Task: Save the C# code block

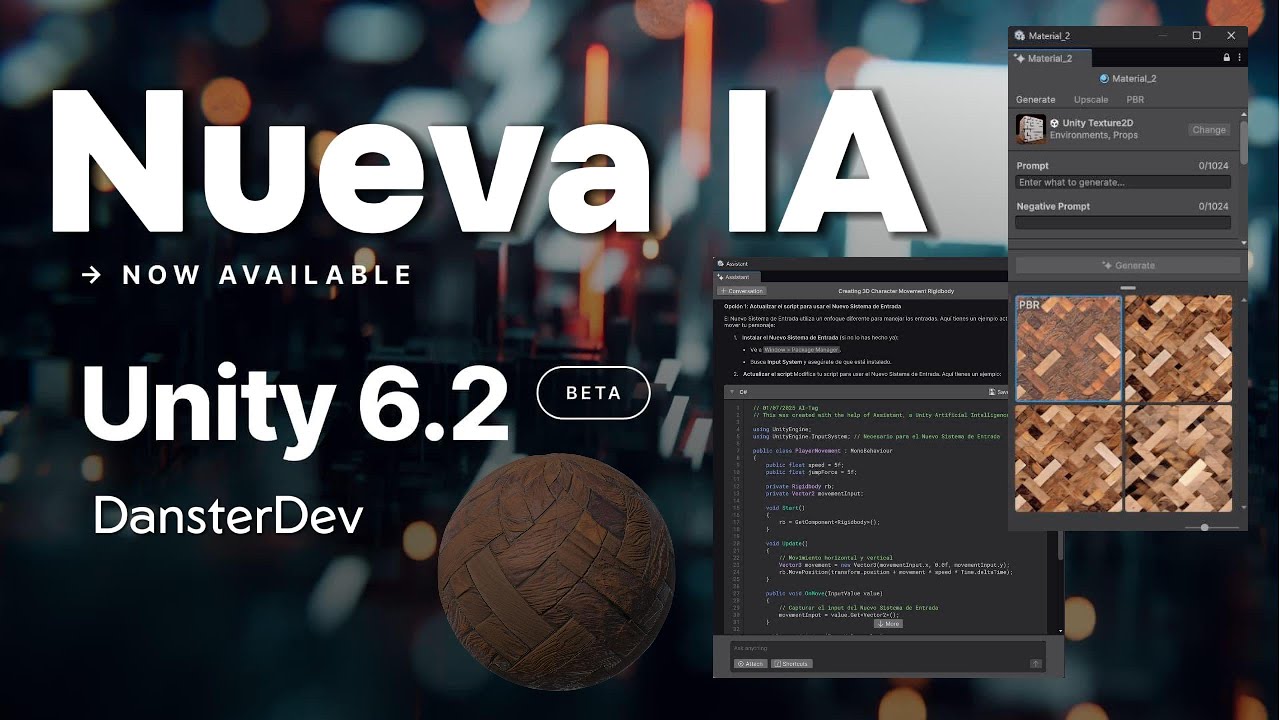Action: click(998, 393)
